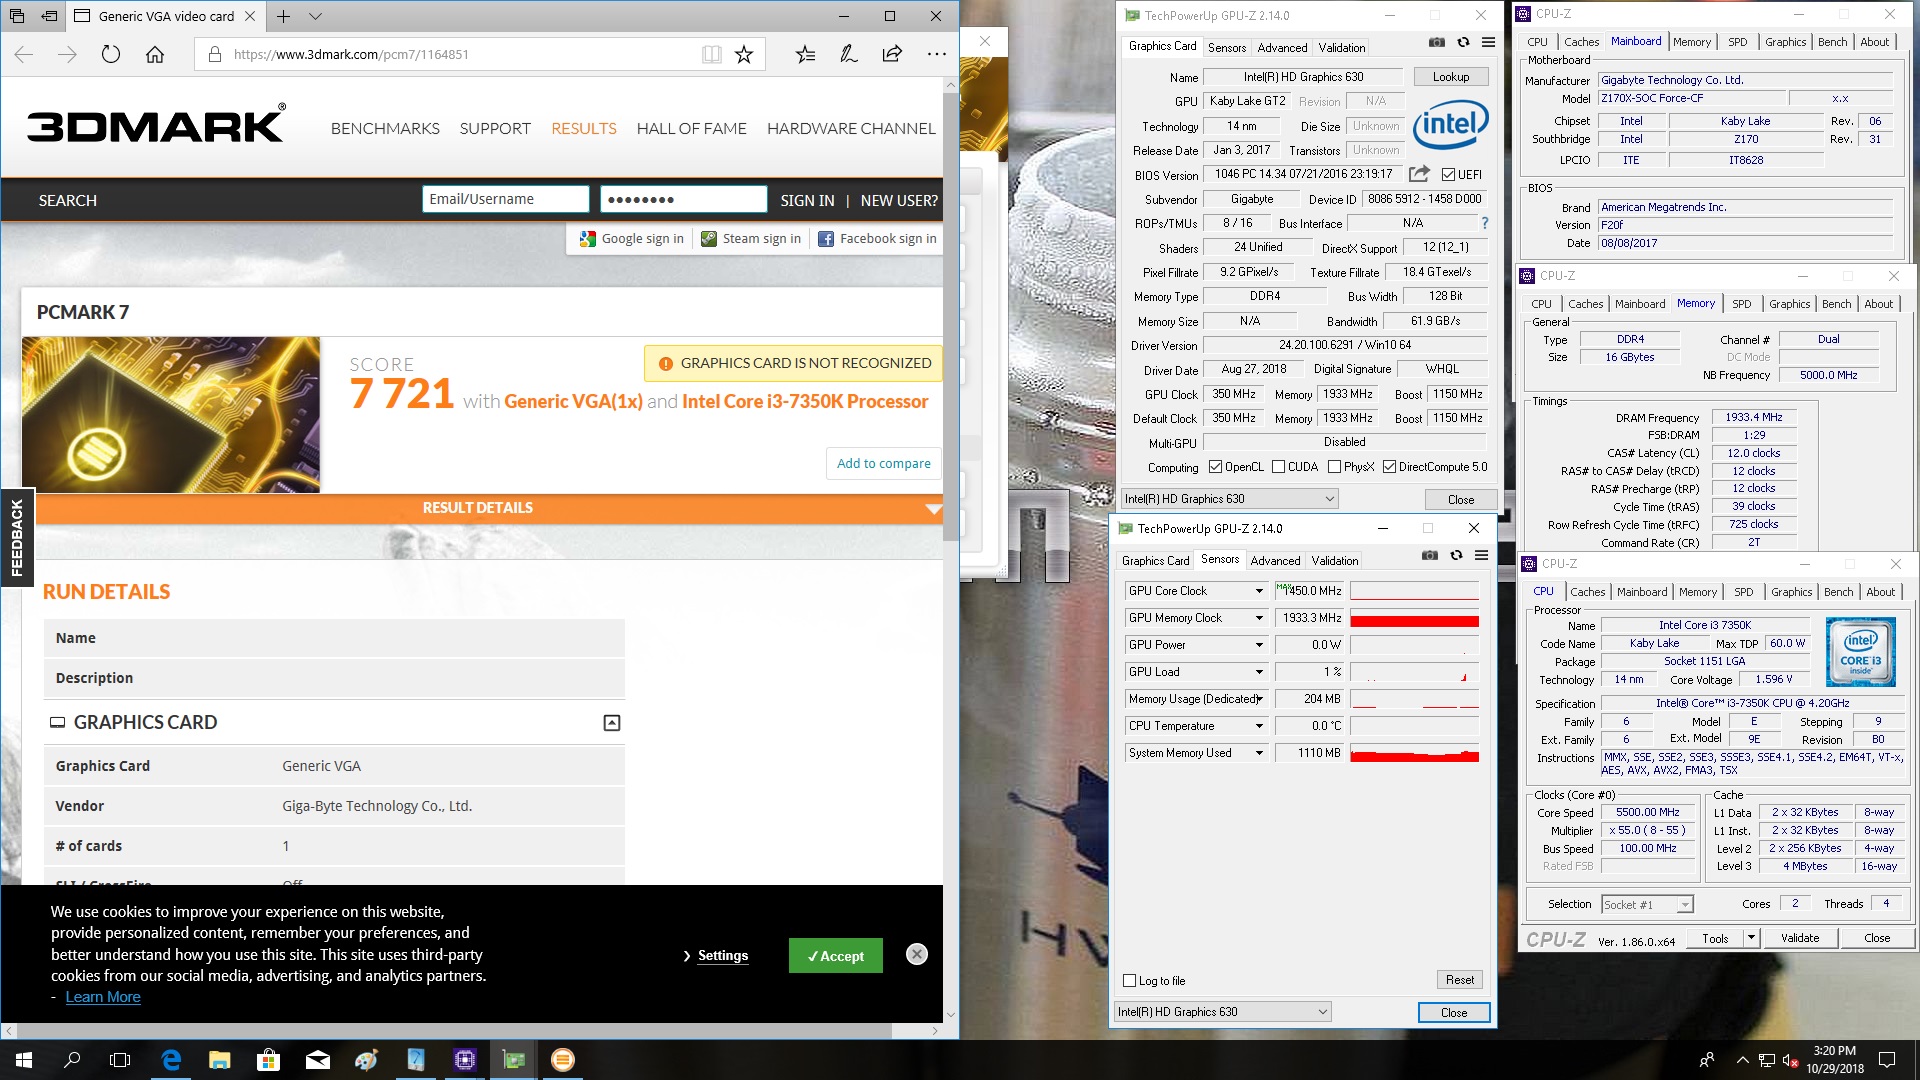Expand the RESULT DETAILS orange bar
Image resolution: width=1920 pixels, height=1080 pixels.
tap(489, 508)
